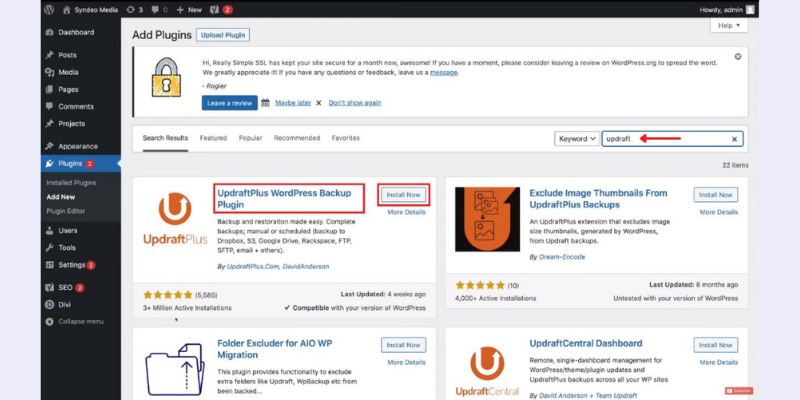Image resolution: width=800 pixels, height=400 pixels.
Task: Click DavidAnderson author link
Action: (307, 266)
